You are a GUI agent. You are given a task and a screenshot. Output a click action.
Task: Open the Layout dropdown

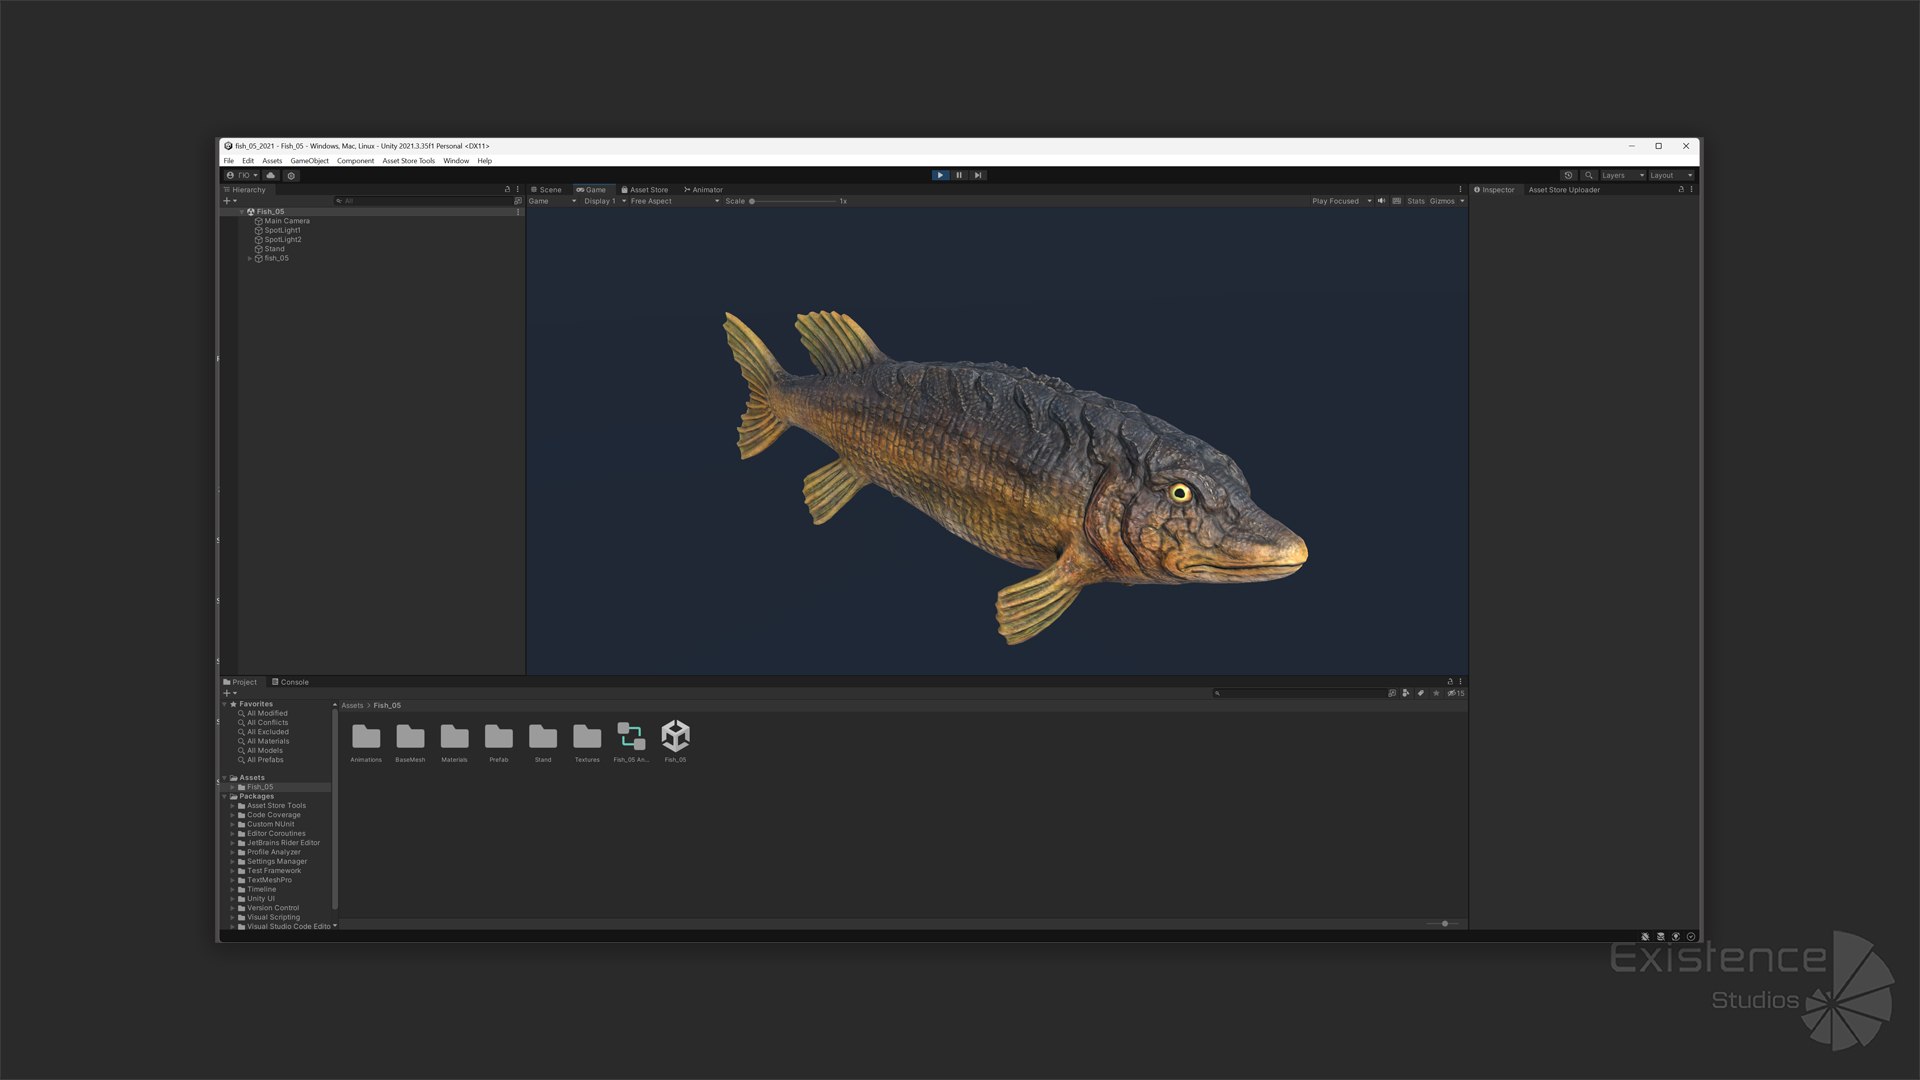pyautogui.click(x=1671, y=175)
